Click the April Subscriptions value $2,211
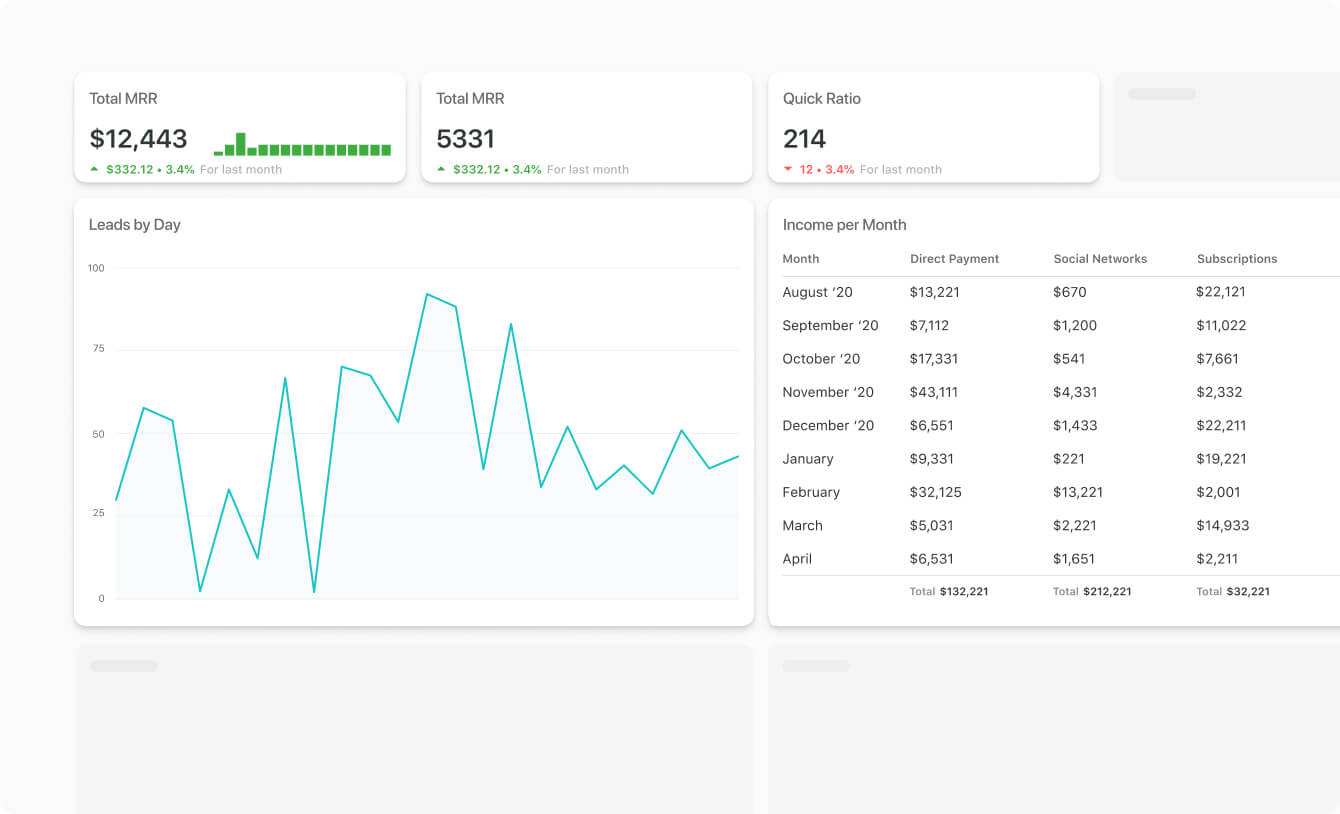 [x=1217, y=559]
